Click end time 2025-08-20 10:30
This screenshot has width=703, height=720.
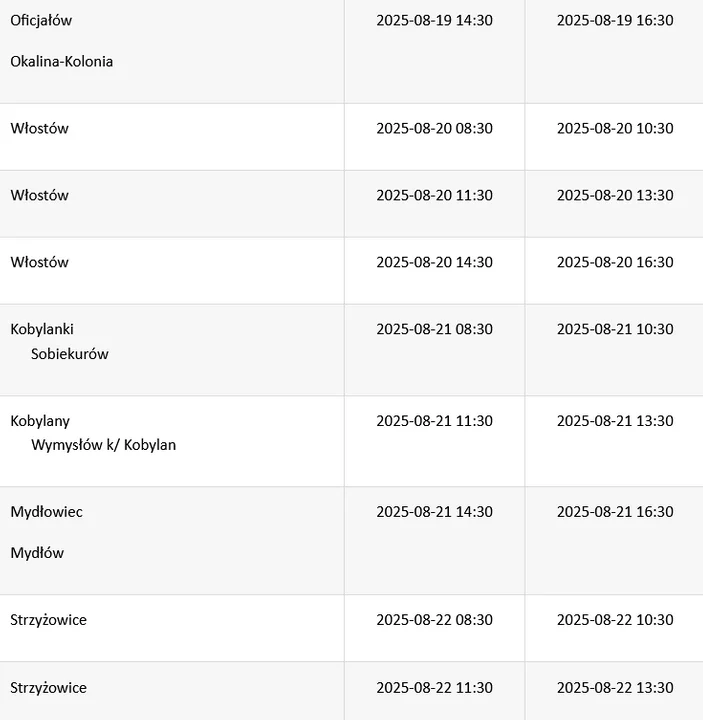615,129
